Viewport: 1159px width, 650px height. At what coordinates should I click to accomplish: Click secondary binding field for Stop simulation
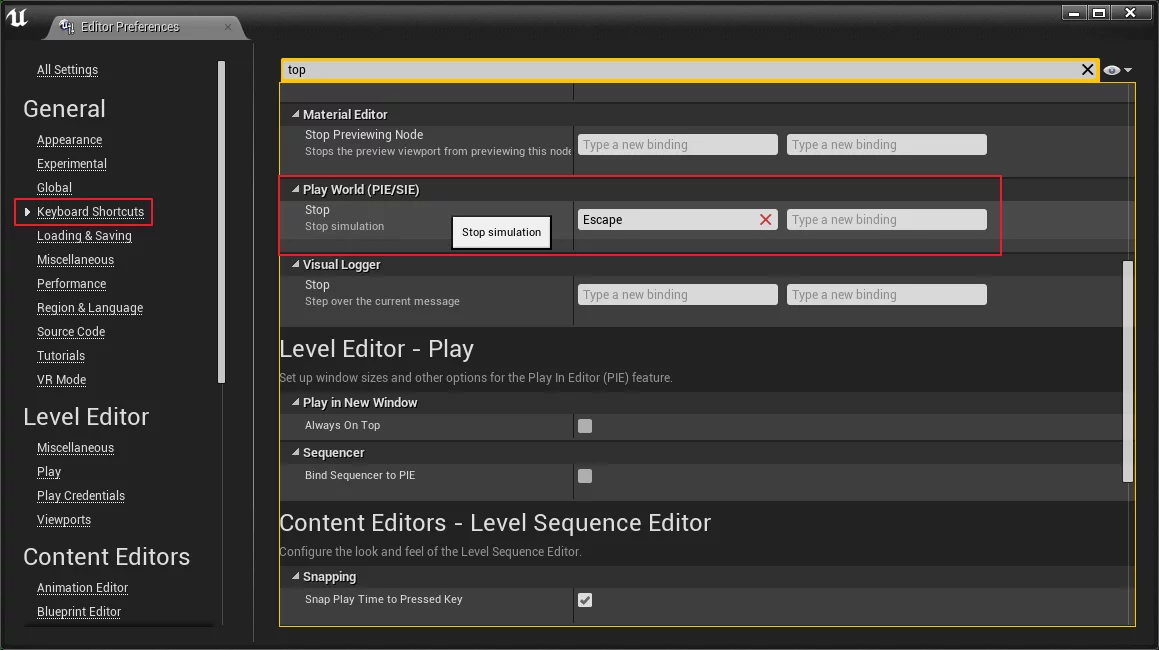886,220
